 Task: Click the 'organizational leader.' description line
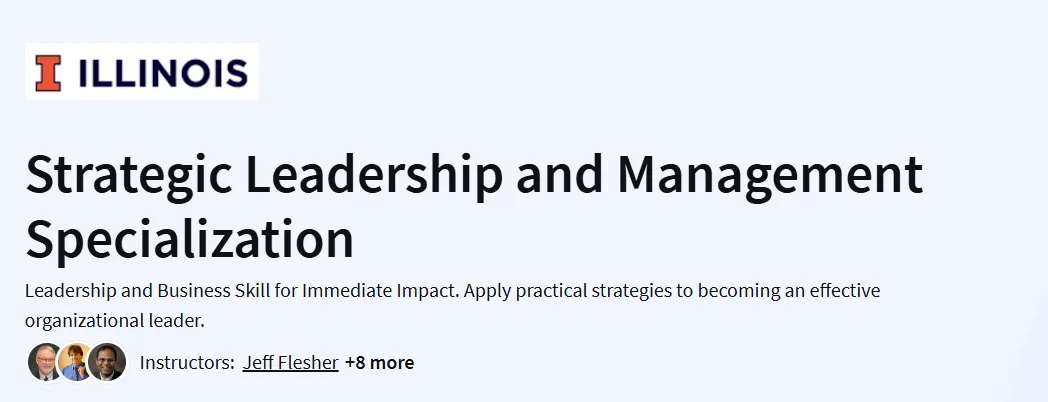114,320
